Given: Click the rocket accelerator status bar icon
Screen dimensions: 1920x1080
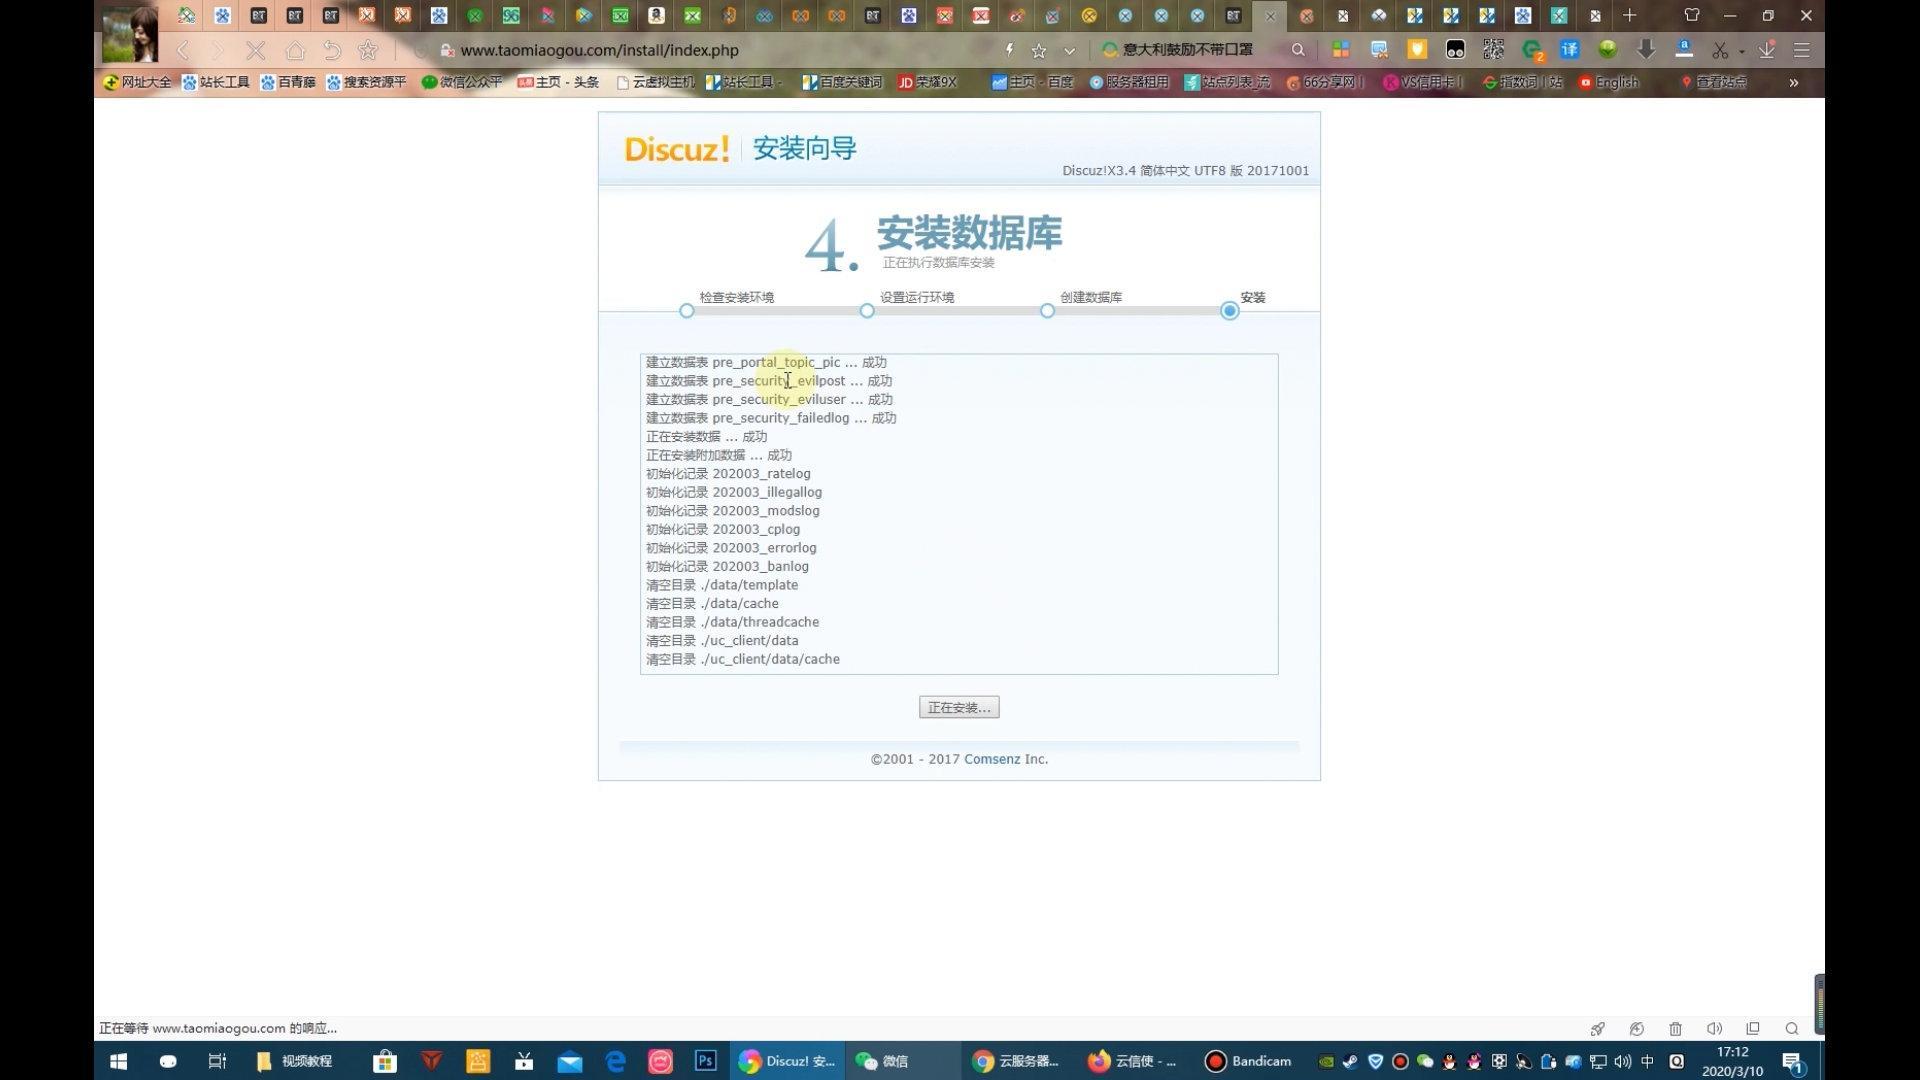Looking at the screenshot, I should click(x=1598, y=1028).
